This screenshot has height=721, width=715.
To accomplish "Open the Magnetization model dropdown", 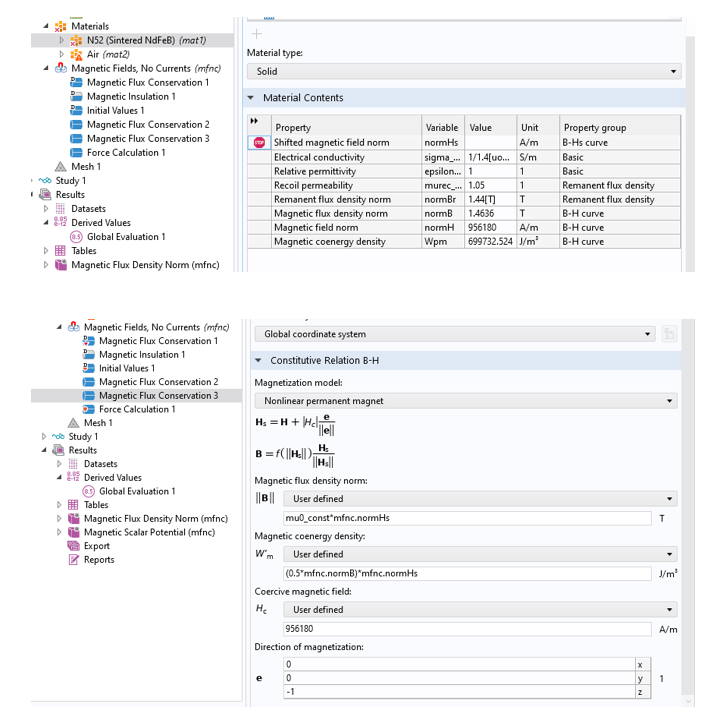I will (x=466, y=401).
